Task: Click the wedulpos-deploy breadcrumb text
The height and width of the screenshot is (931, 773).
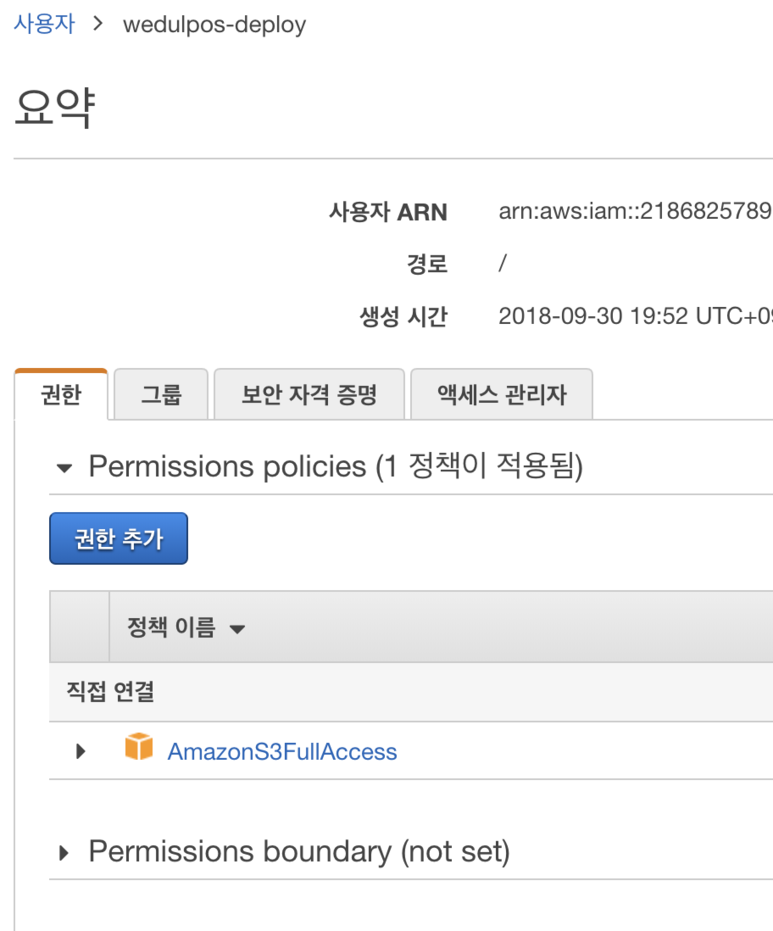Action: coord(214,25)
